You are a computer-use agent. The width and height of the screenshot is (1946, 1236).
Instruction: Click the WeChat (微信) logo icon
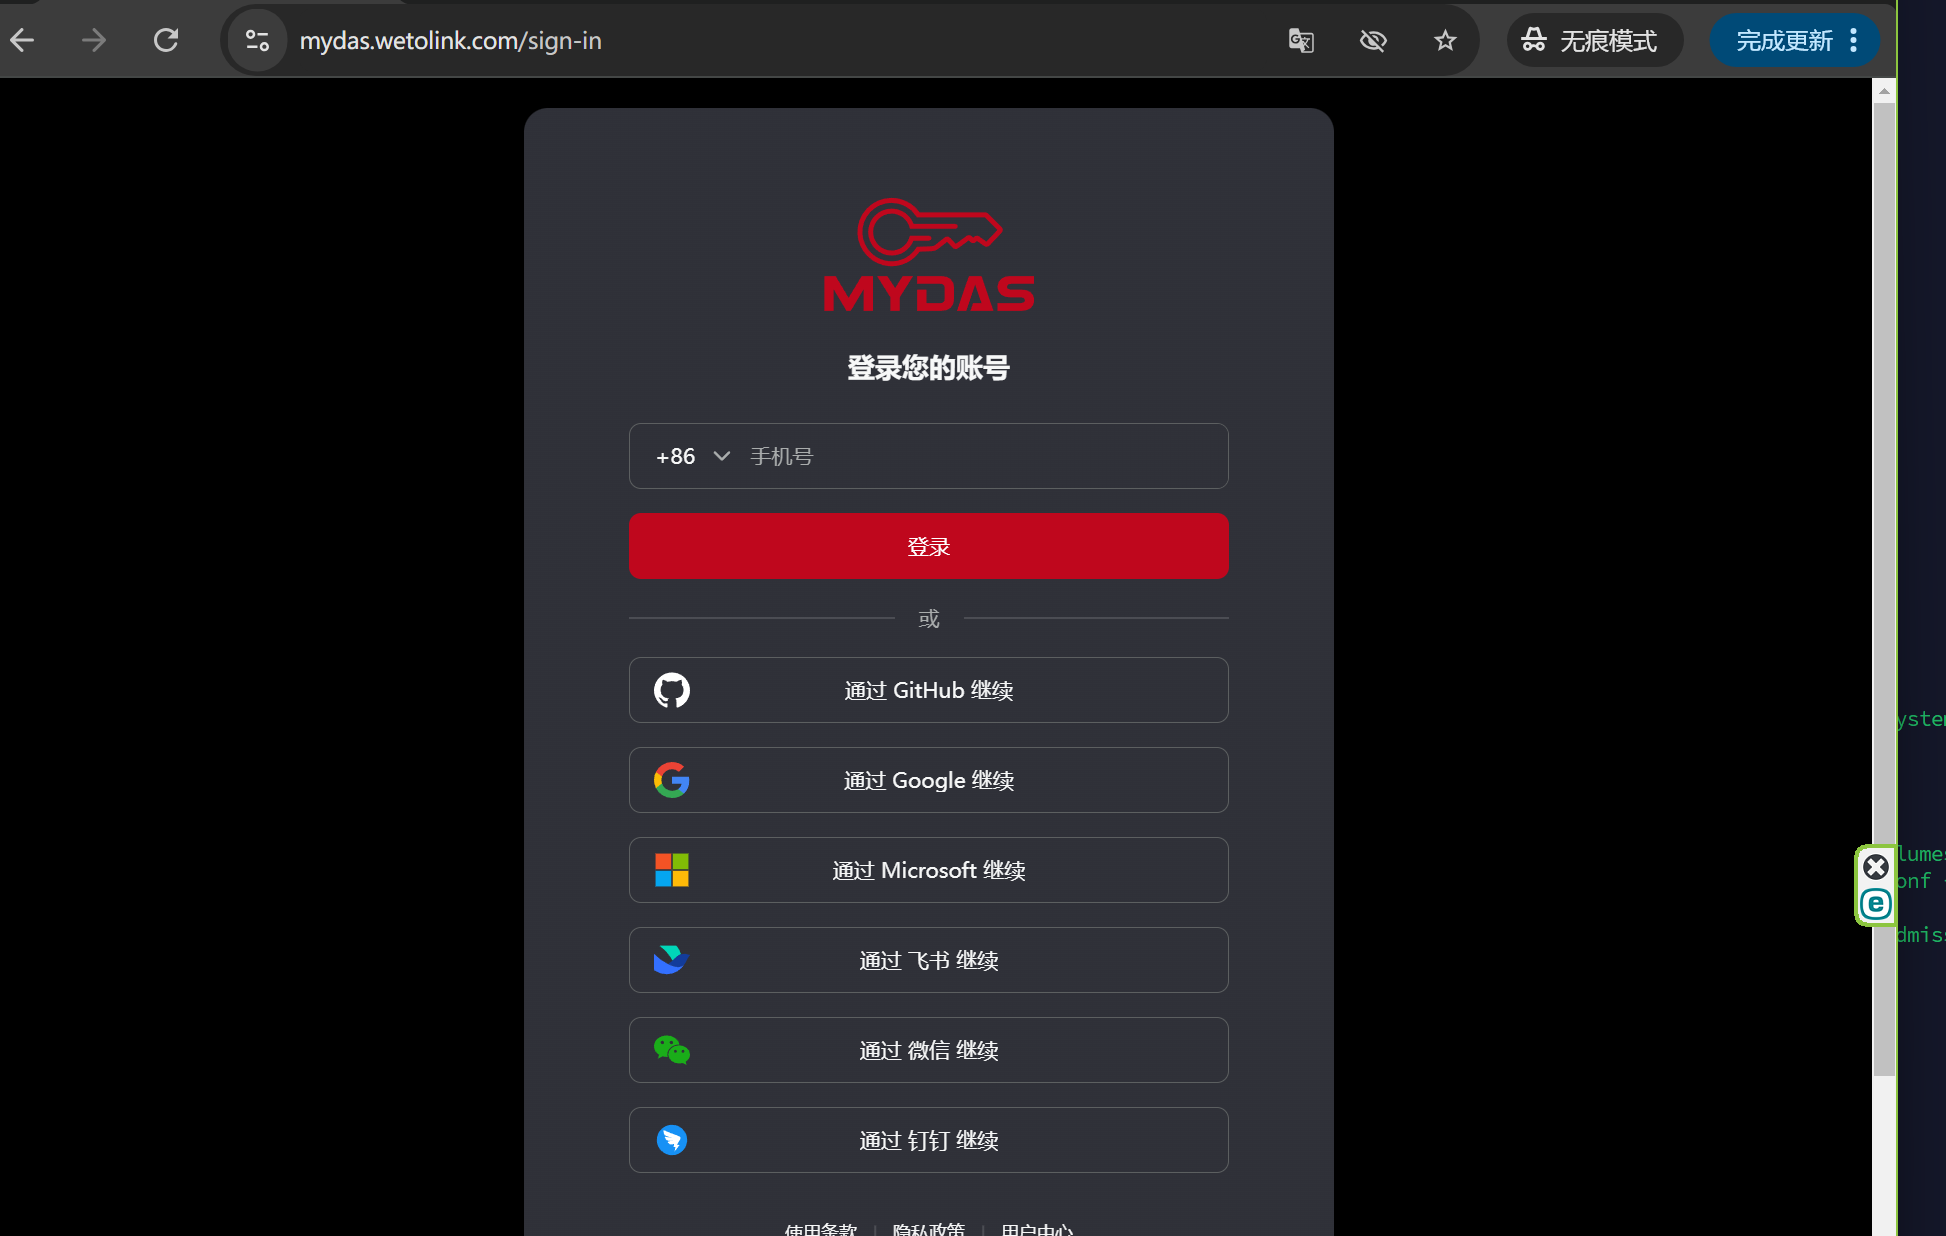click(671, 1050)
